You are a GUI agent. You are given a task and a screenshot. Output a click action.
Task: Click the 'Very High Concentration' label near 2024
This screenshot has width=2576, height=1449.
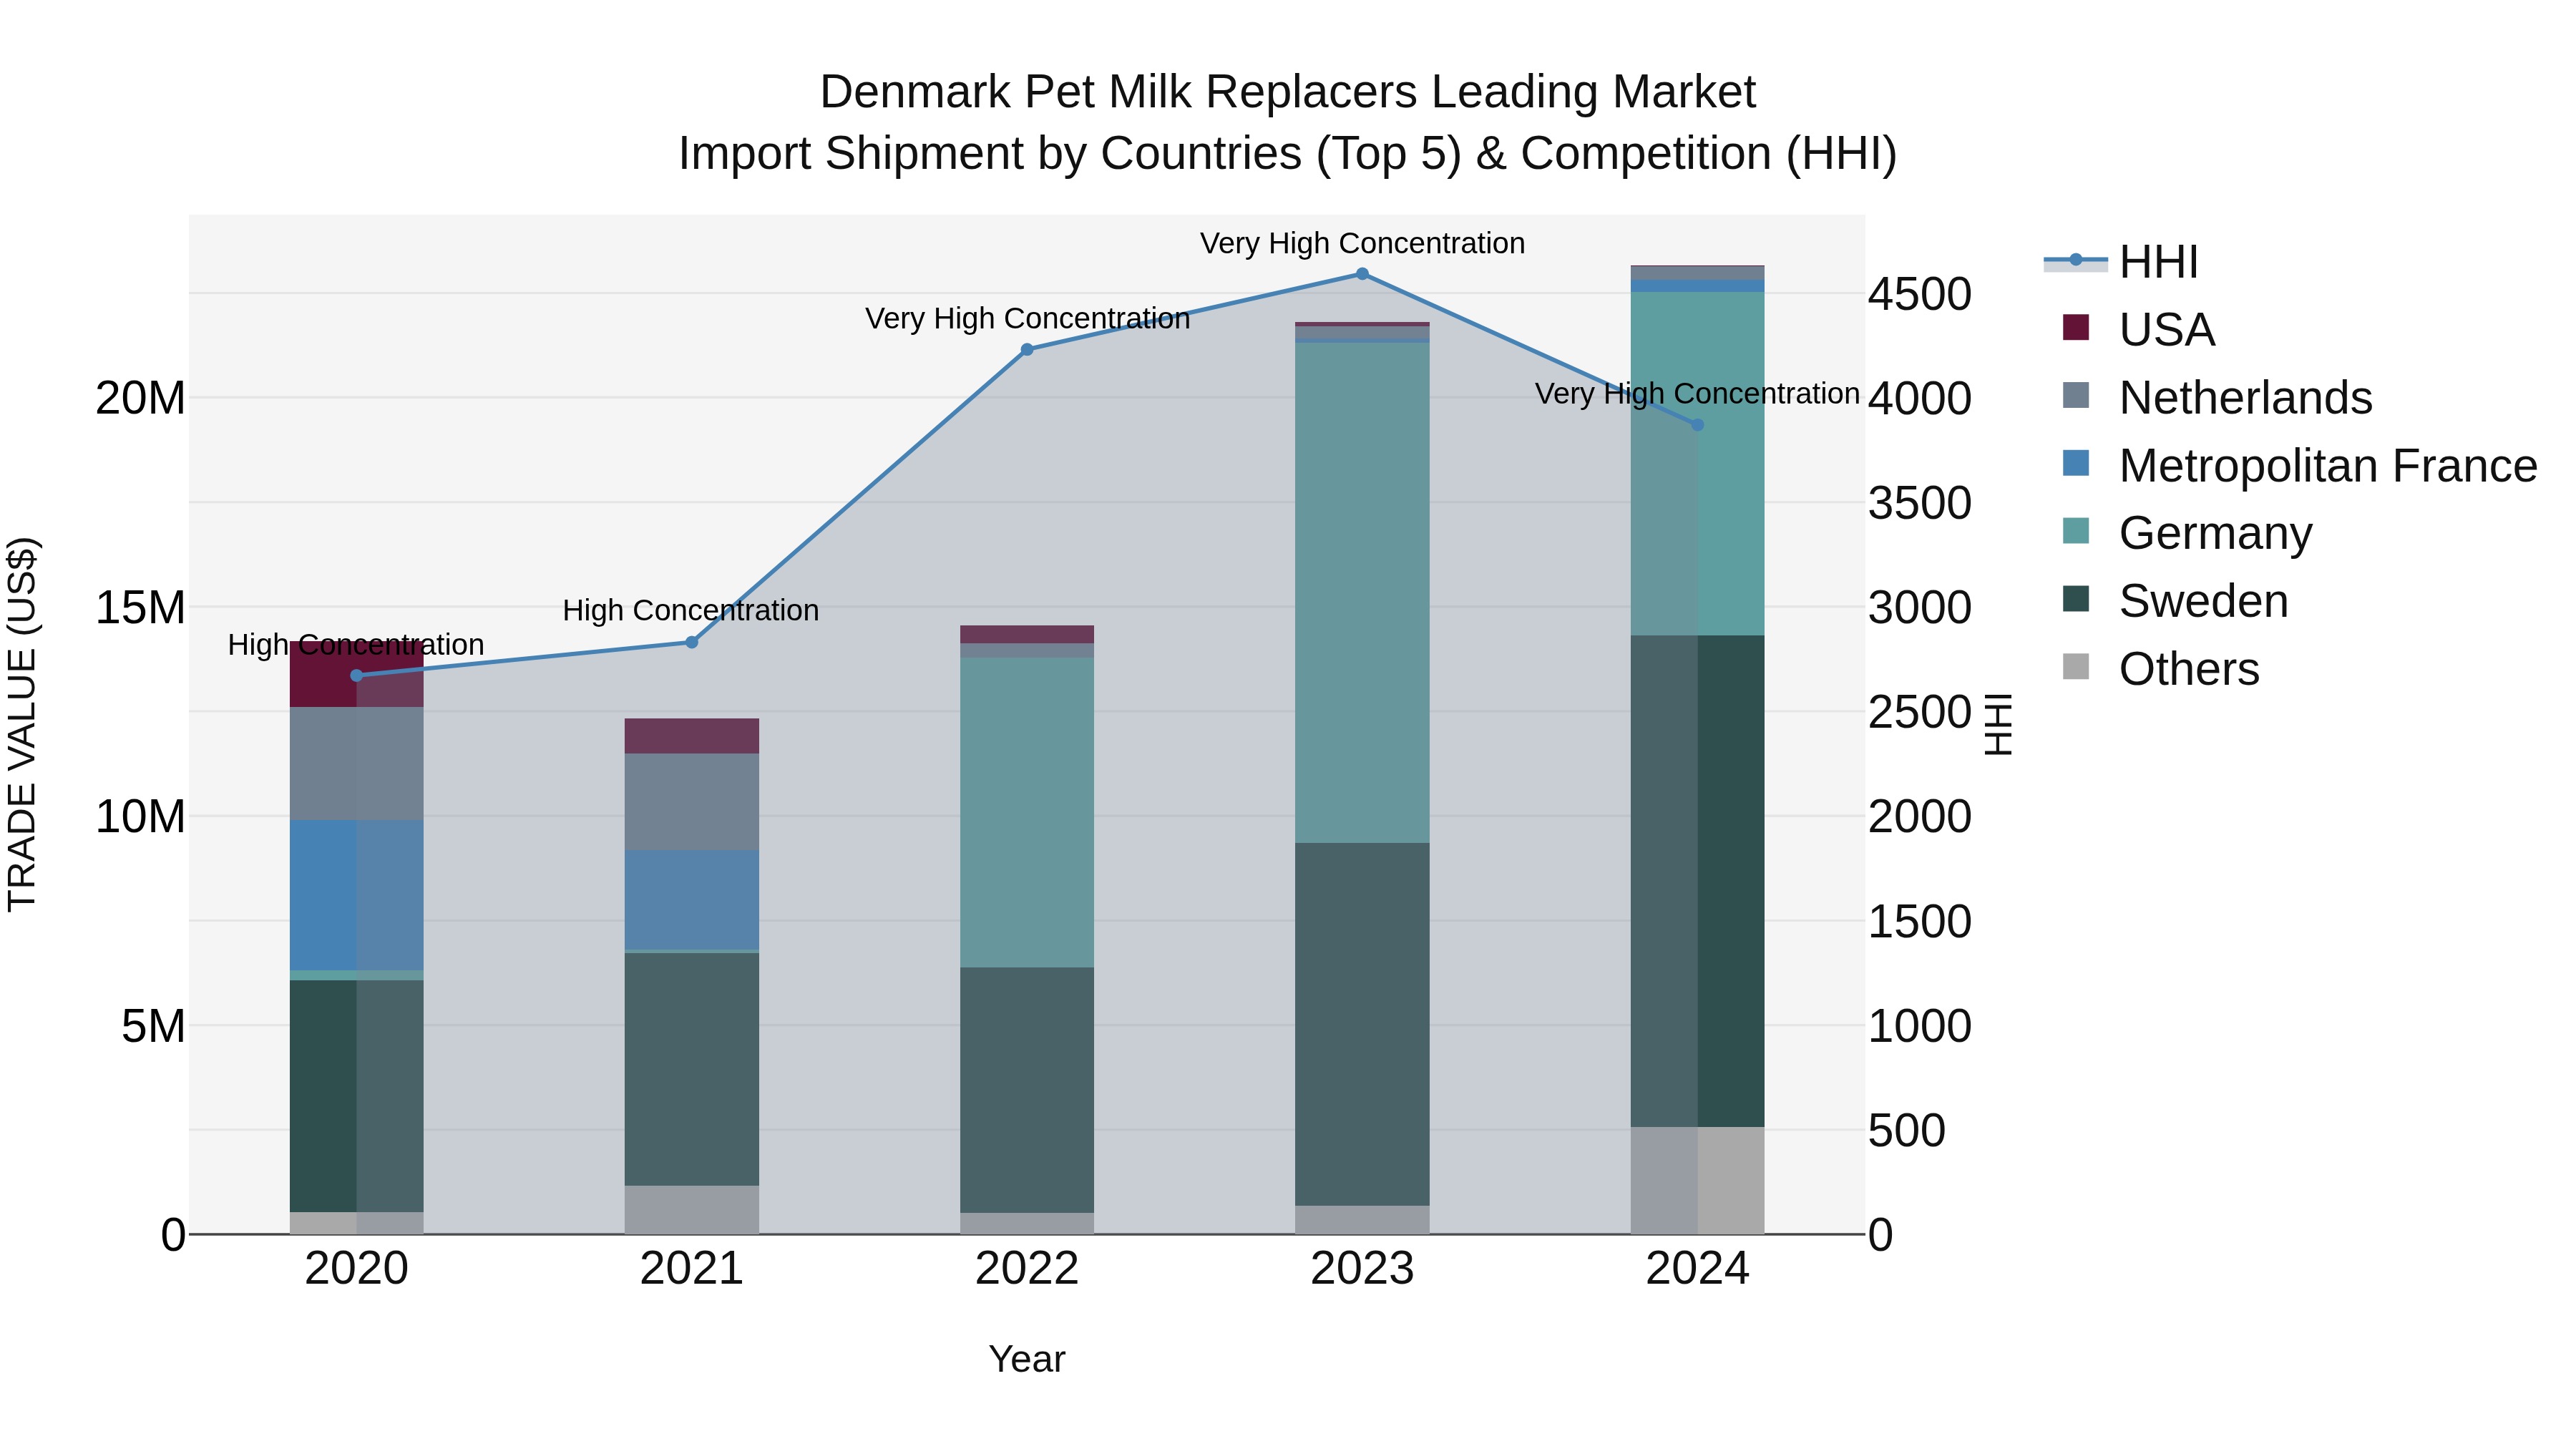pyautogui.click(x=1698, y=394)
